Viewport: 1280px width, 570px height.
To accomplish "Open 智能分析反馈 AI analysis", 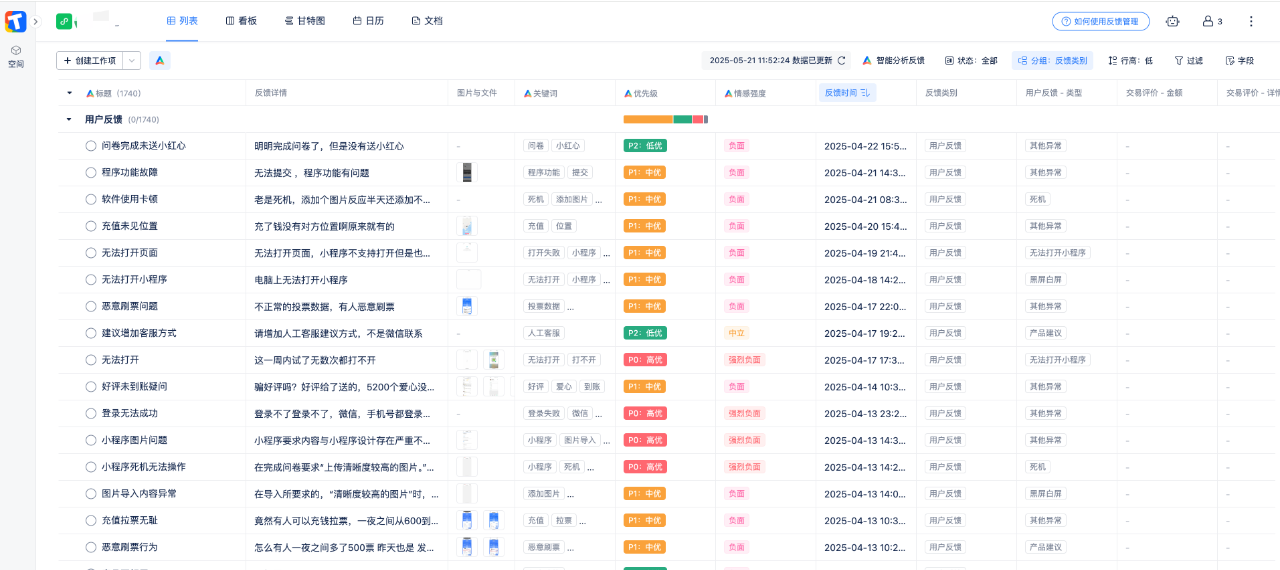I will tap(893, 61).
